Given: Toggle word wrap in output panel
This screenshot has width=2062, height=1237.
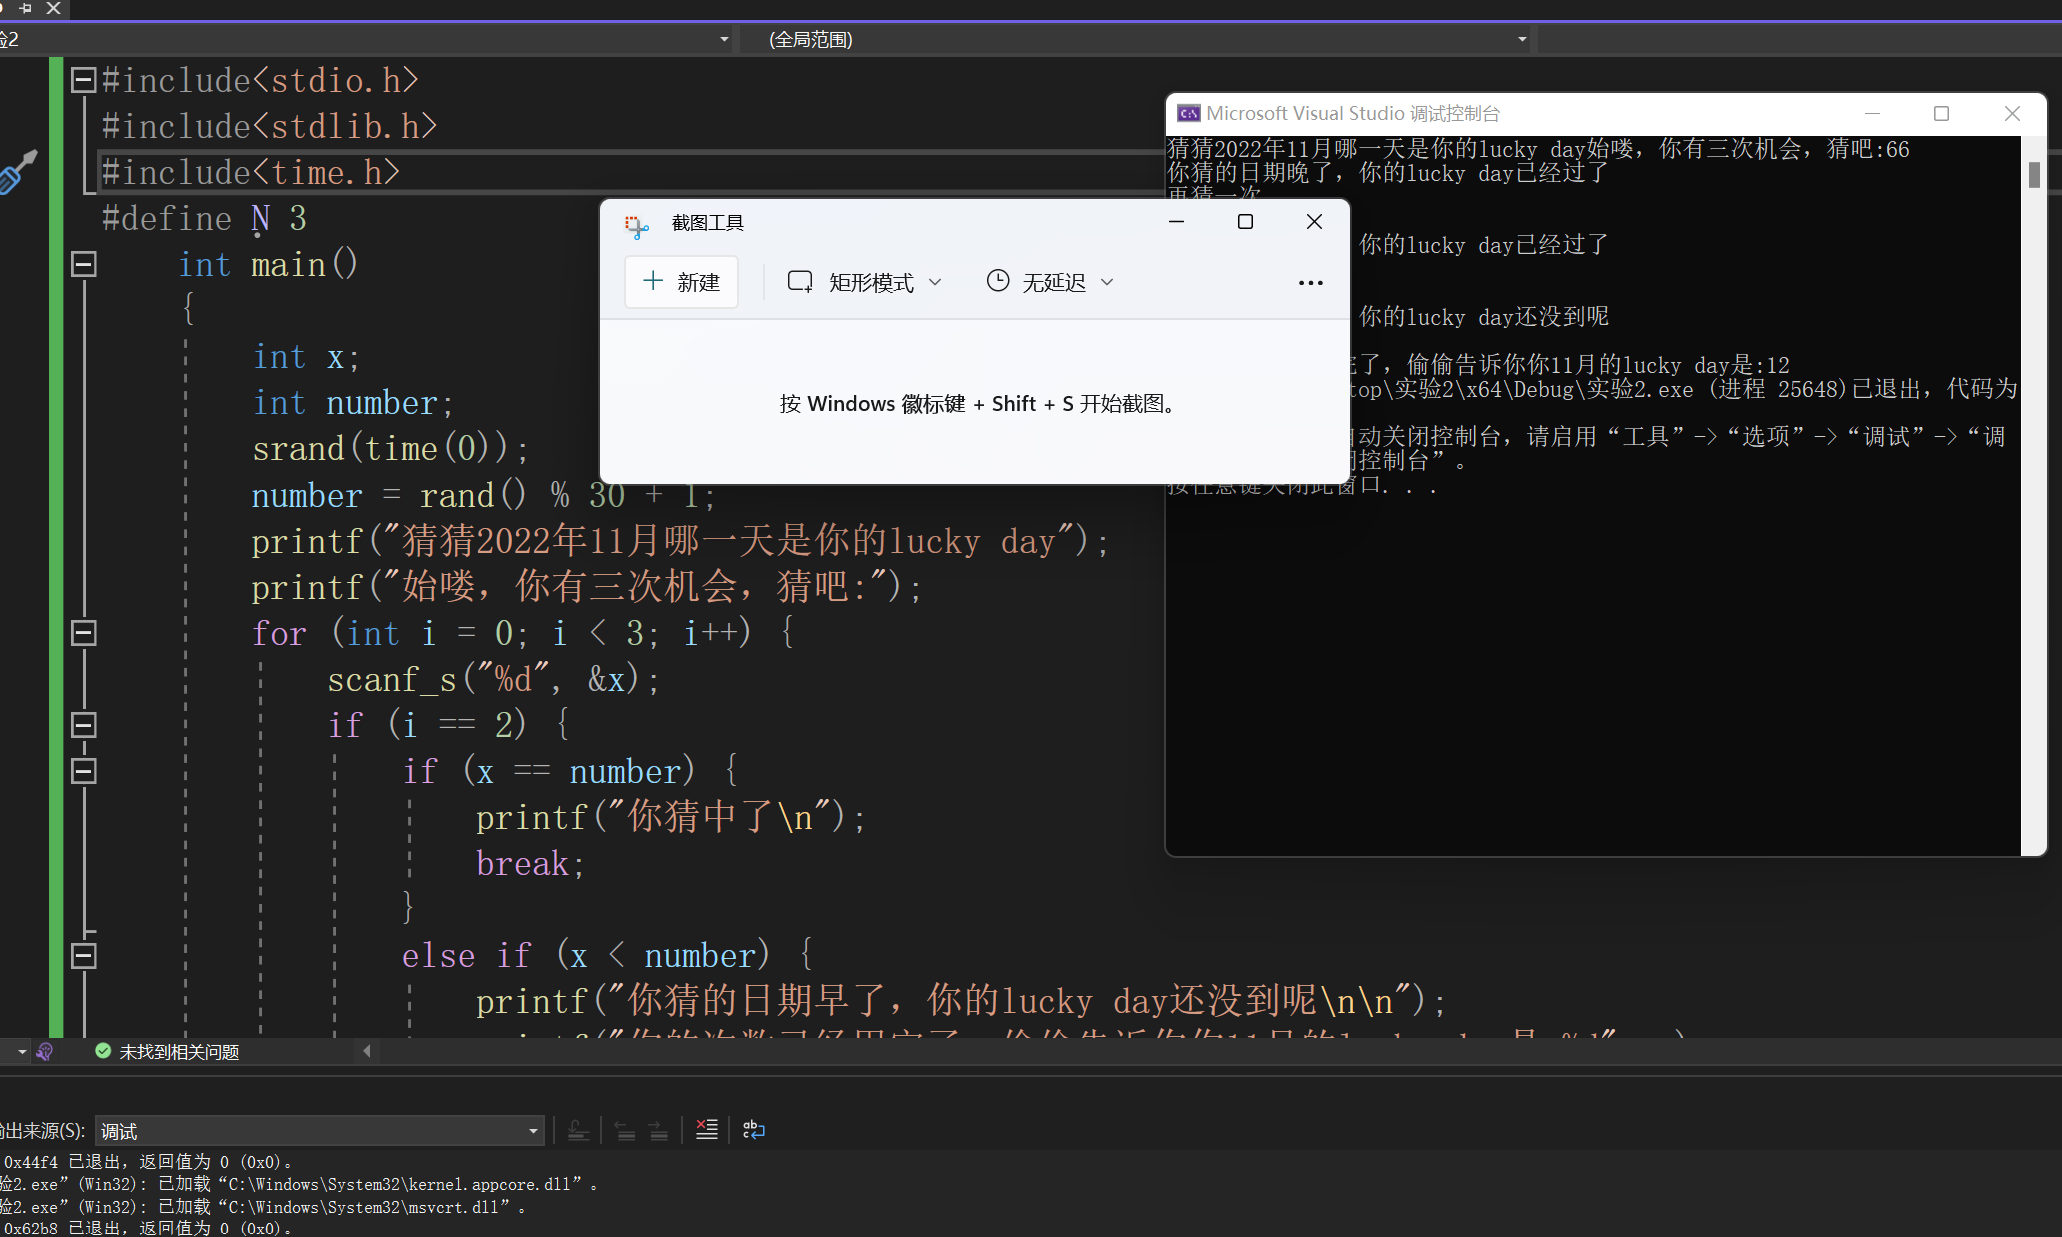Looking at the screenshot, I should click(x=754, y=1130).
